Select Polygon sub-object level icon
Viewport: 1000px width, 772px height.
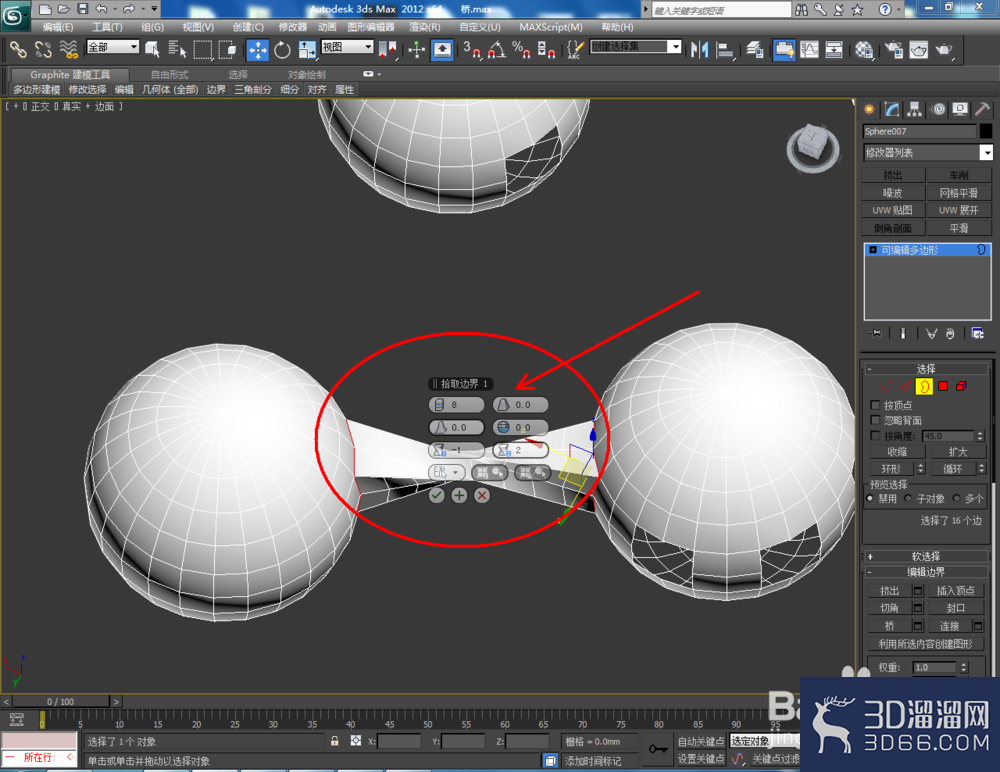click(943, 386)
